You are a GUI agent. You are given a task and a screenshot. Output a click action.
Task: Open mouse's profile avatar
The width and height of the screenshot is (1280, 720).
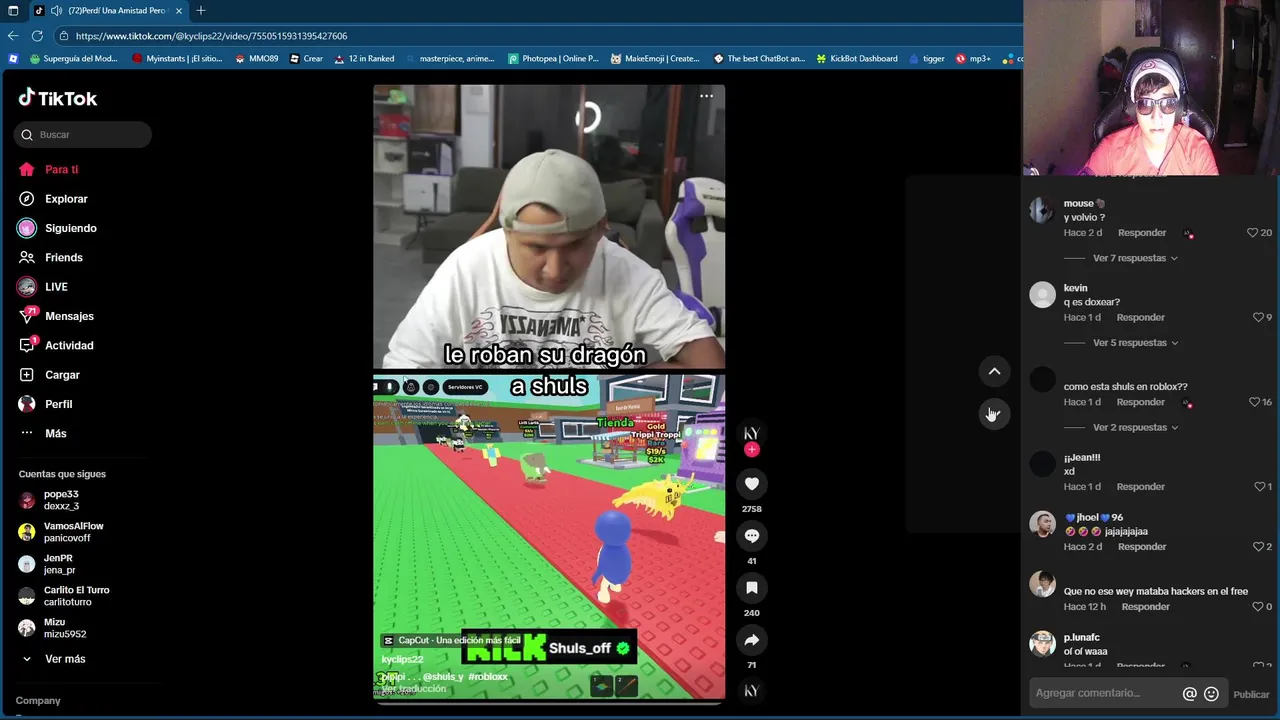coord(1042,210)
